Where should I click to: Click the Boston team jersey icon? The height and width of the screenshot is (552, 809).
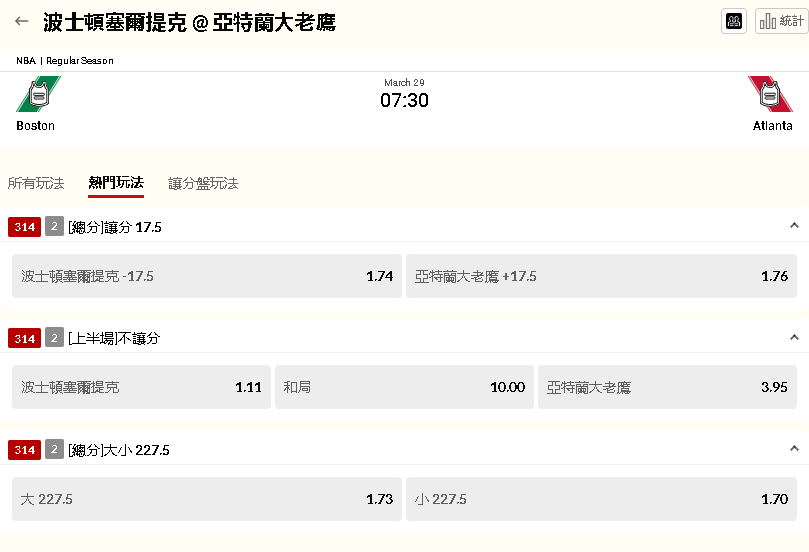38,95
